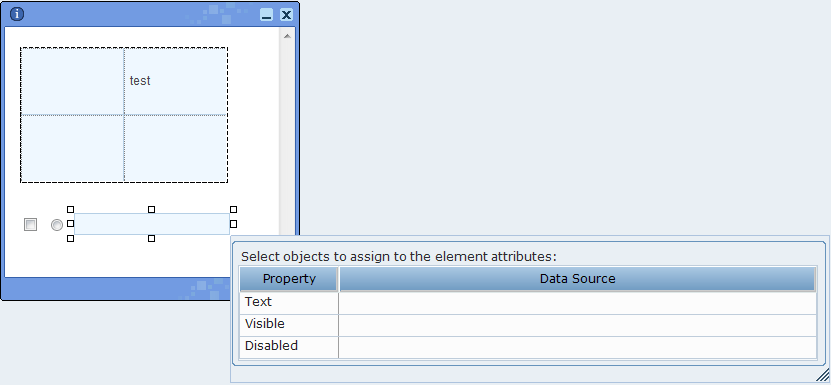Minimize the designer window
831x385 pixels.
coord(267,15)
